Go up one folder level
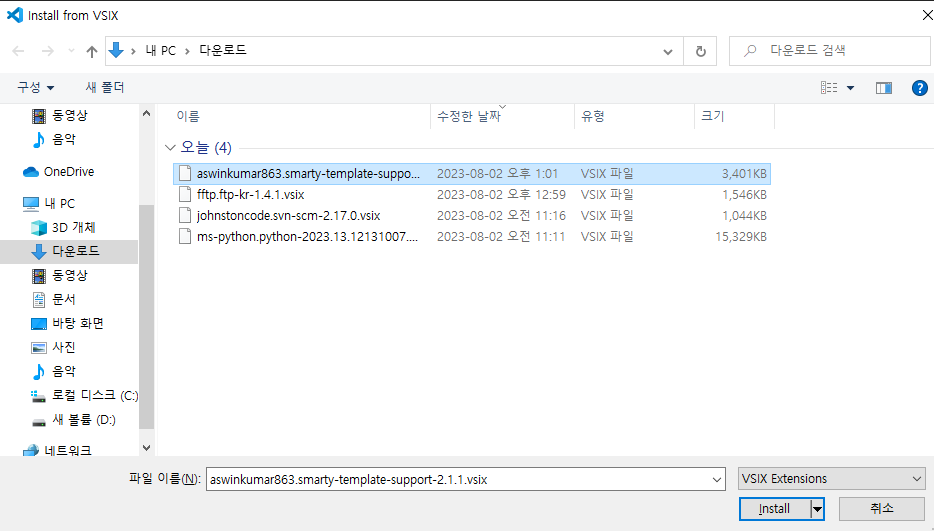Screen dimensions: 934x531 92,51
